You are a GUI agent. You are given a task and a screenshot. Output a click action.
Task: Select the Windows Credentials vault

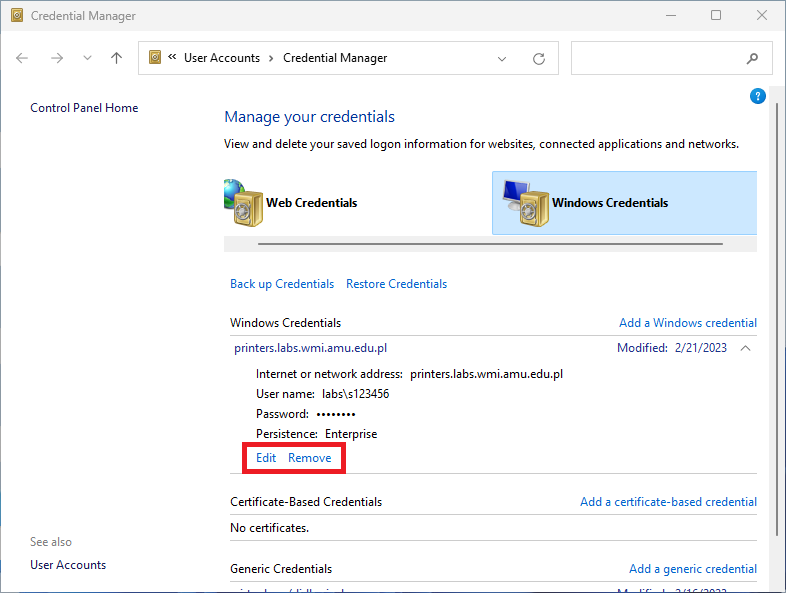coord(624,203)
